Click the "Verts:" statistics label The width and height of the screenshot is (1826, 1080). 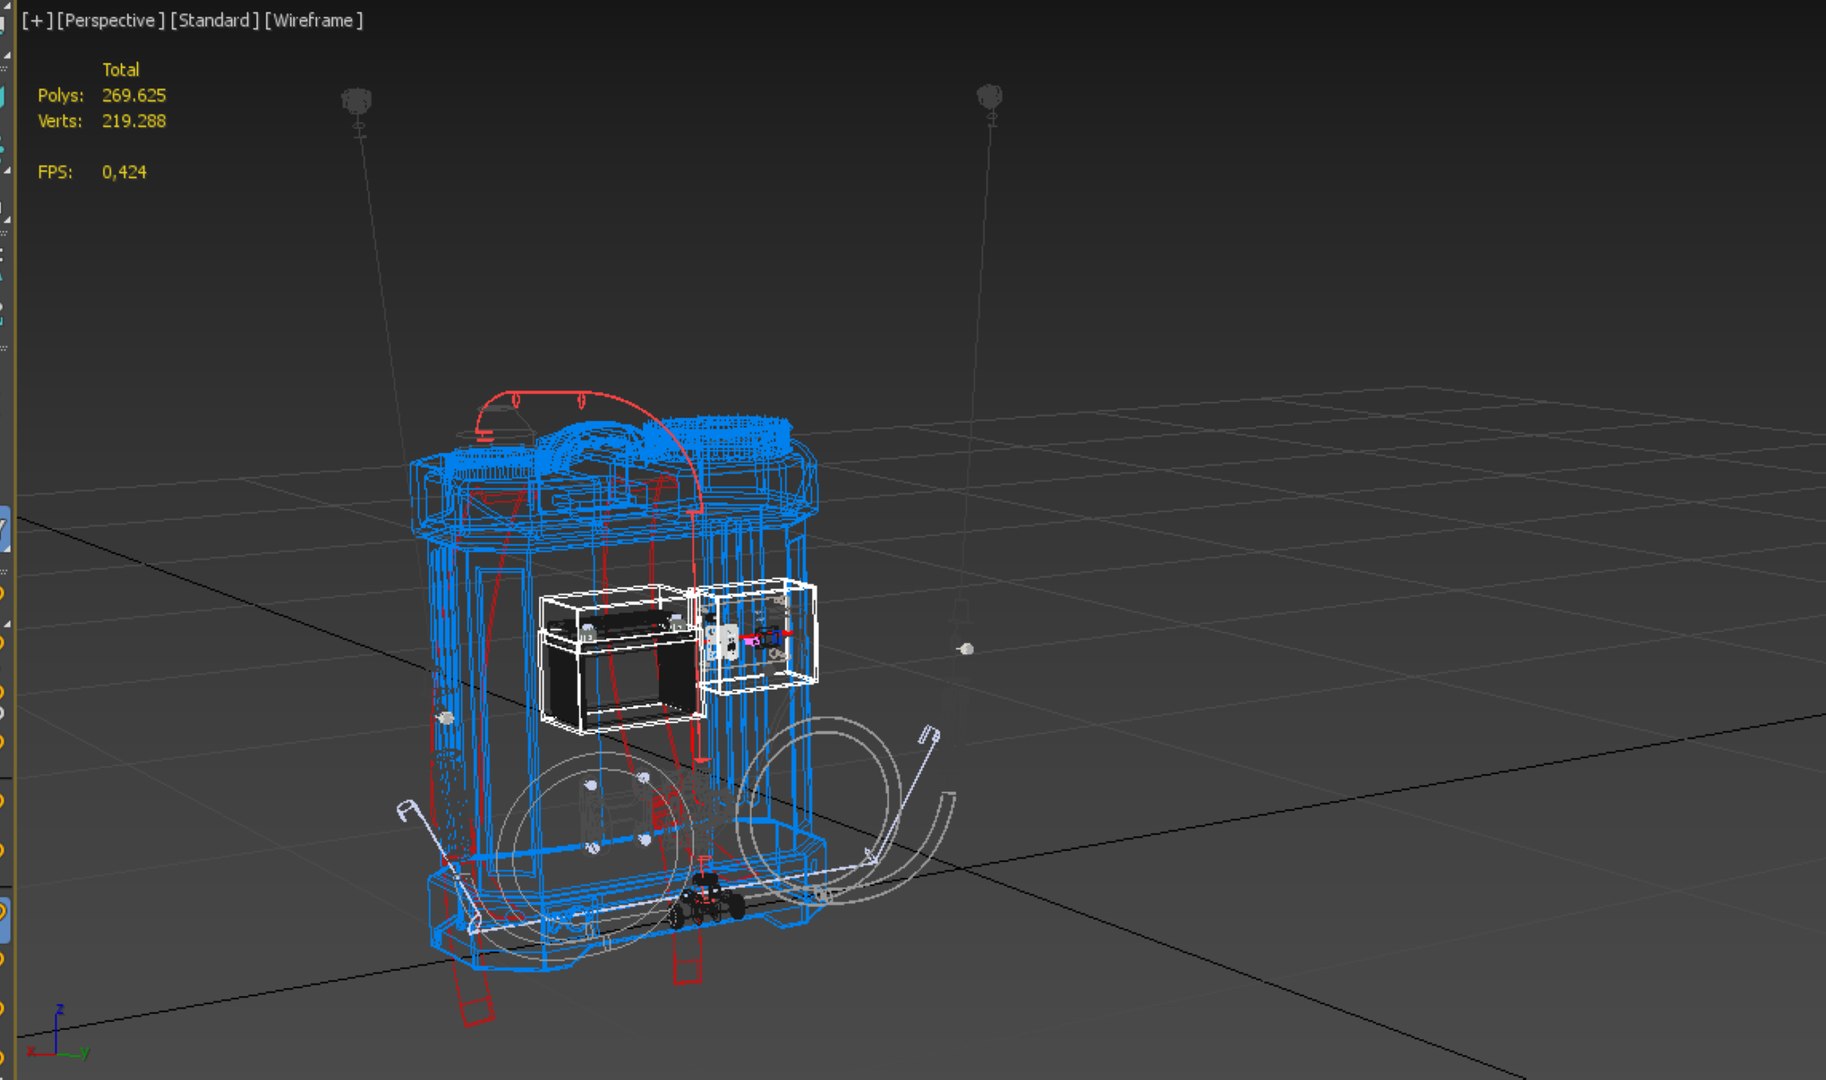point(60,121)
